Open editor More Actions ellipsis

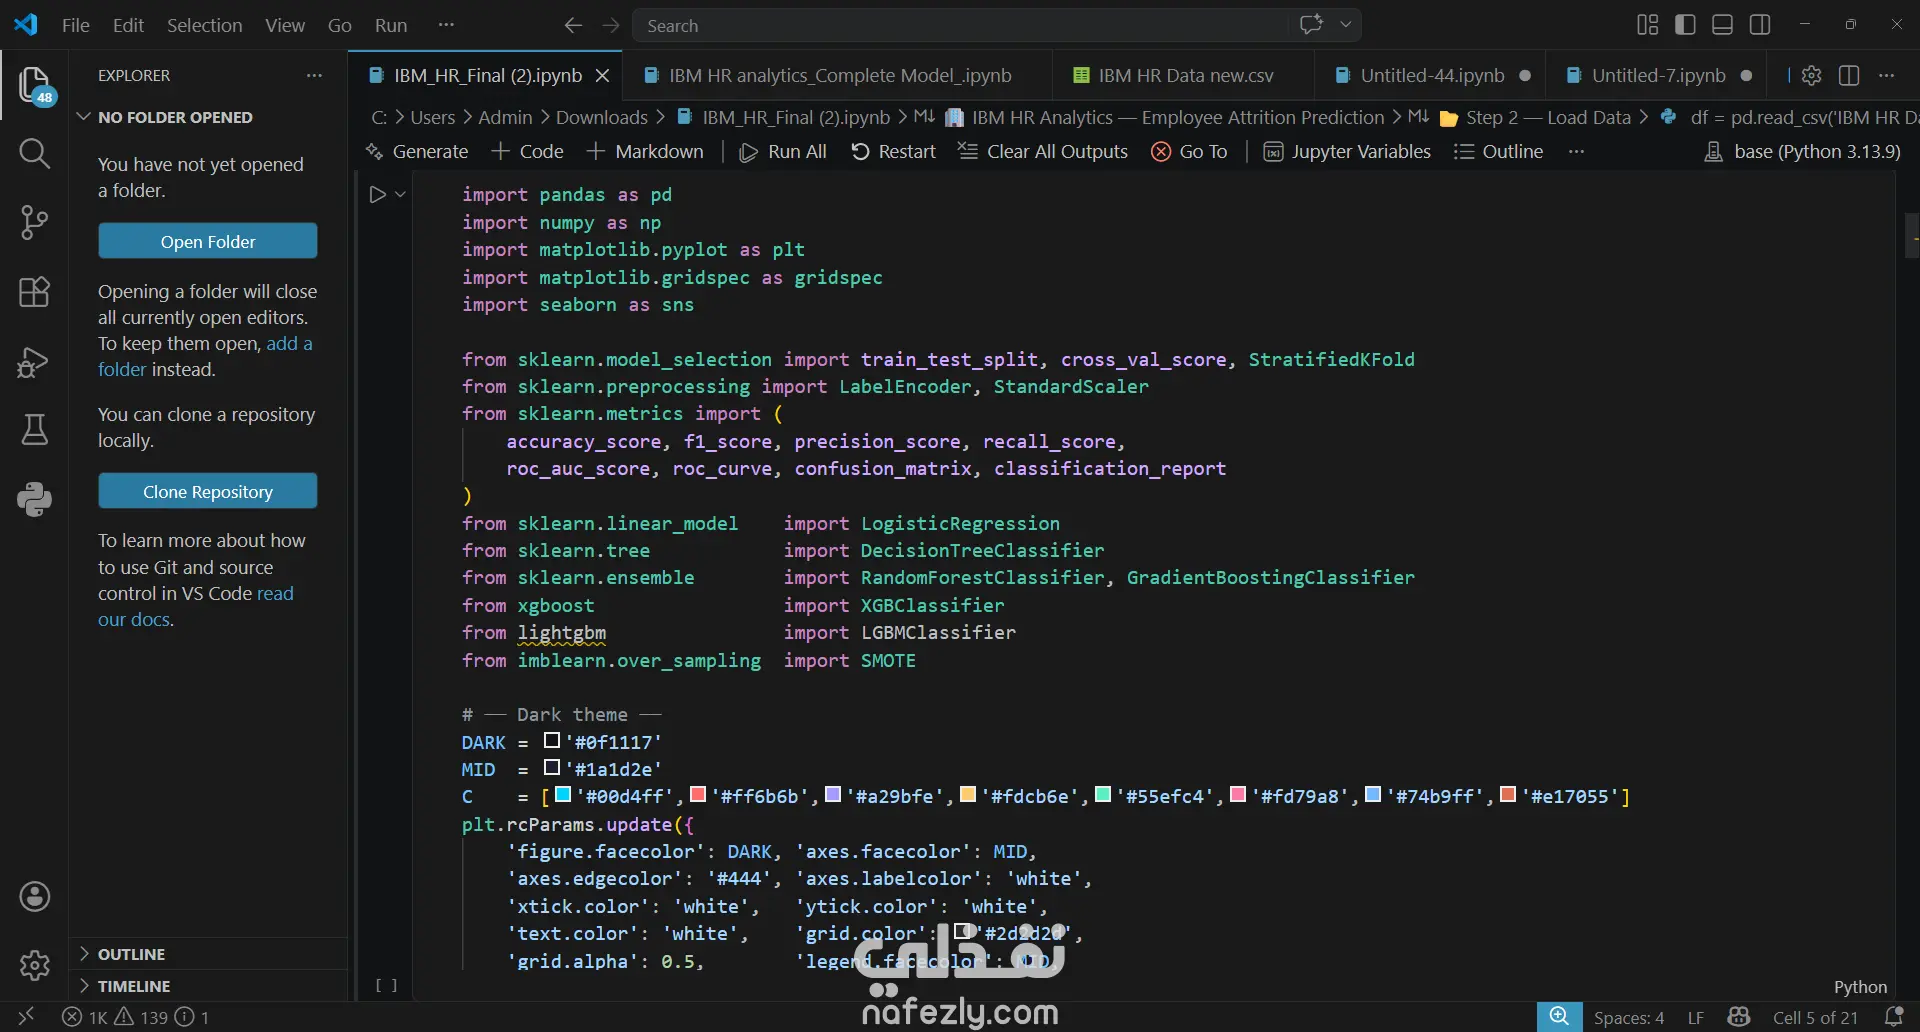click(1887, 75)
